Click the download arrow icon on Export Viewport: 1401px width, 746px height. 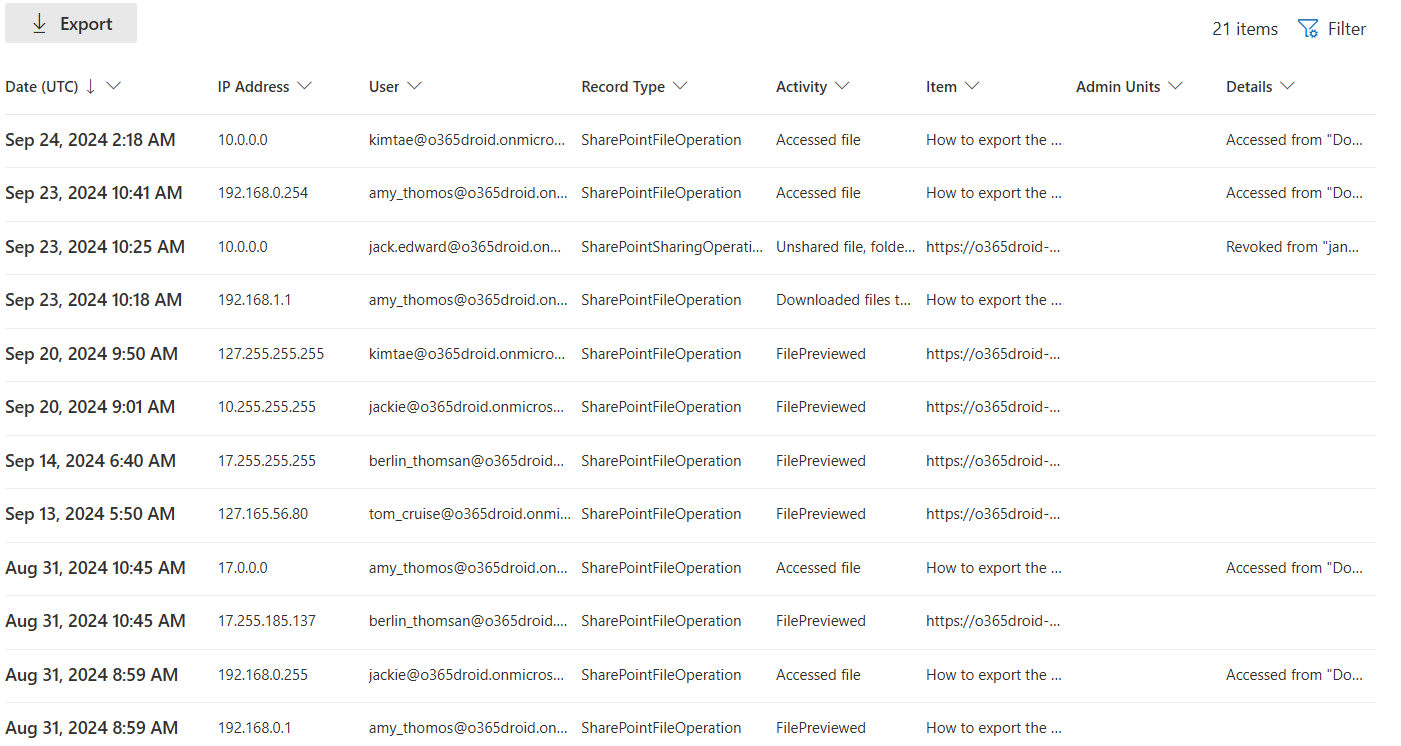40,23
